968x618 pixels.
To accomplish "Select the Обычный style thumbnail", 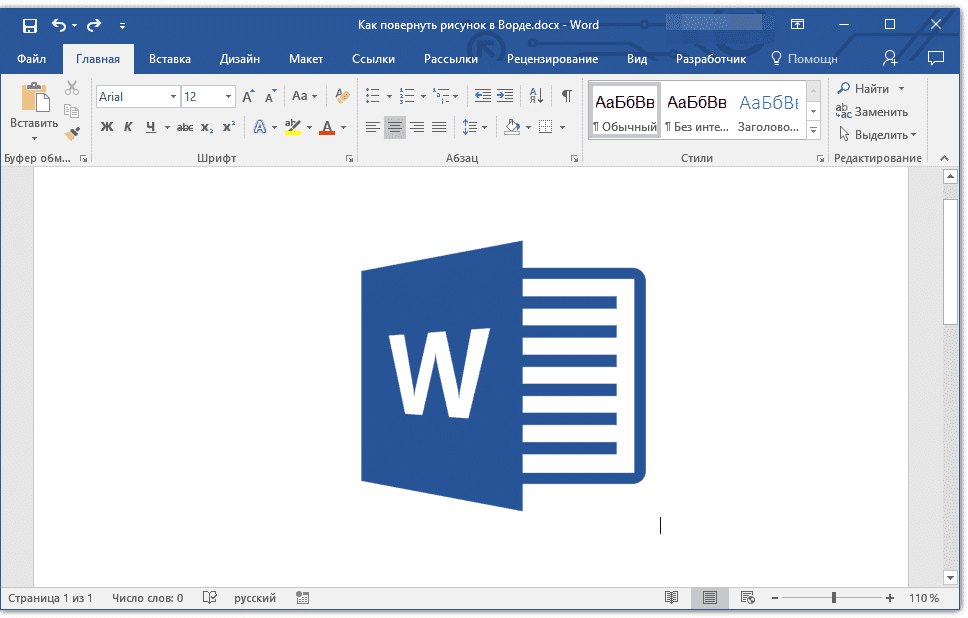I will tap(625, 112).
